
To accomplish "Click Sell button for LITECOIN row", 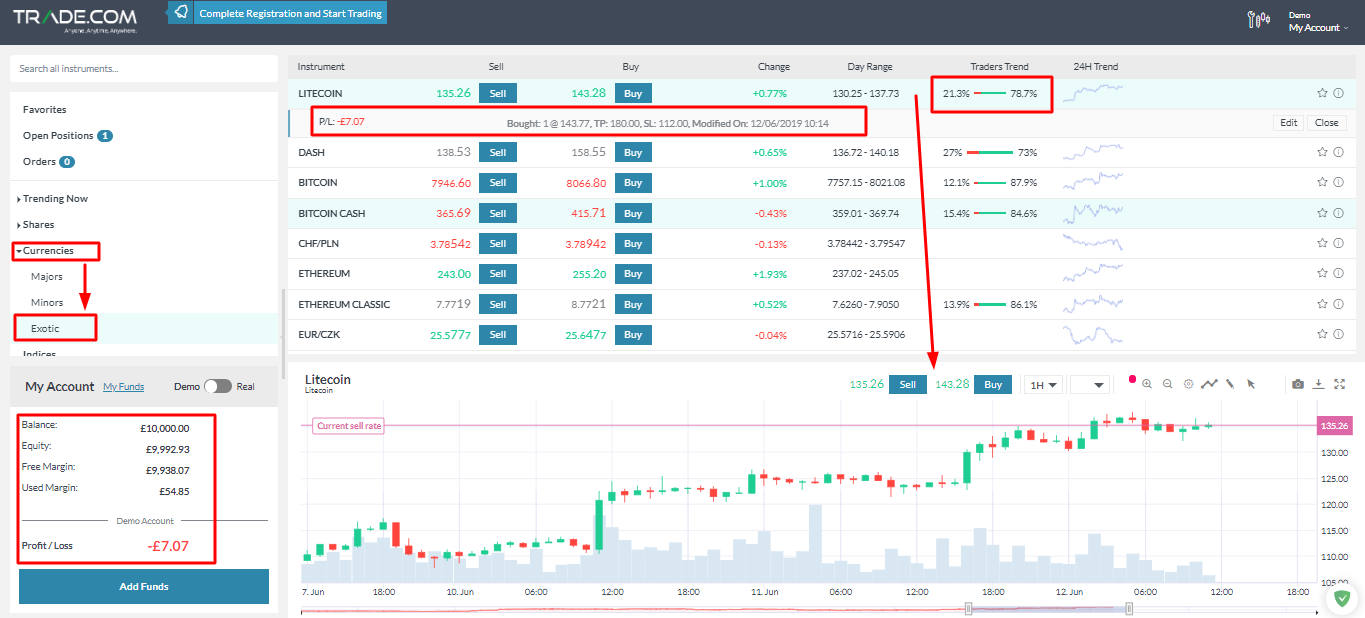I will click(x=497, y=93).
